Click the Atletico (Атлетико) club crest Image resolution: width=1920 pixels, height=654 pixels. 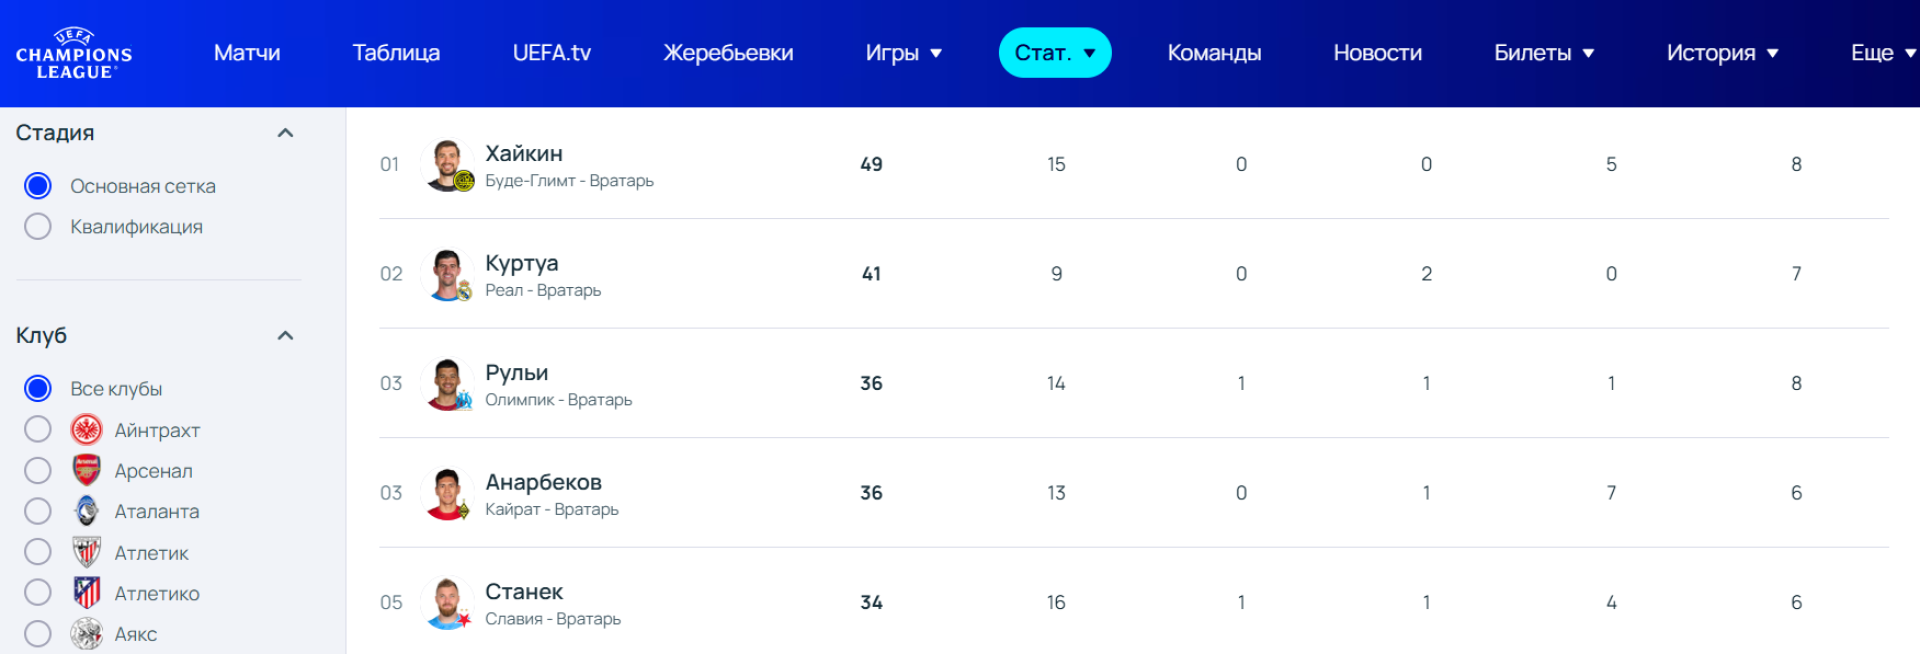(87, 593)
